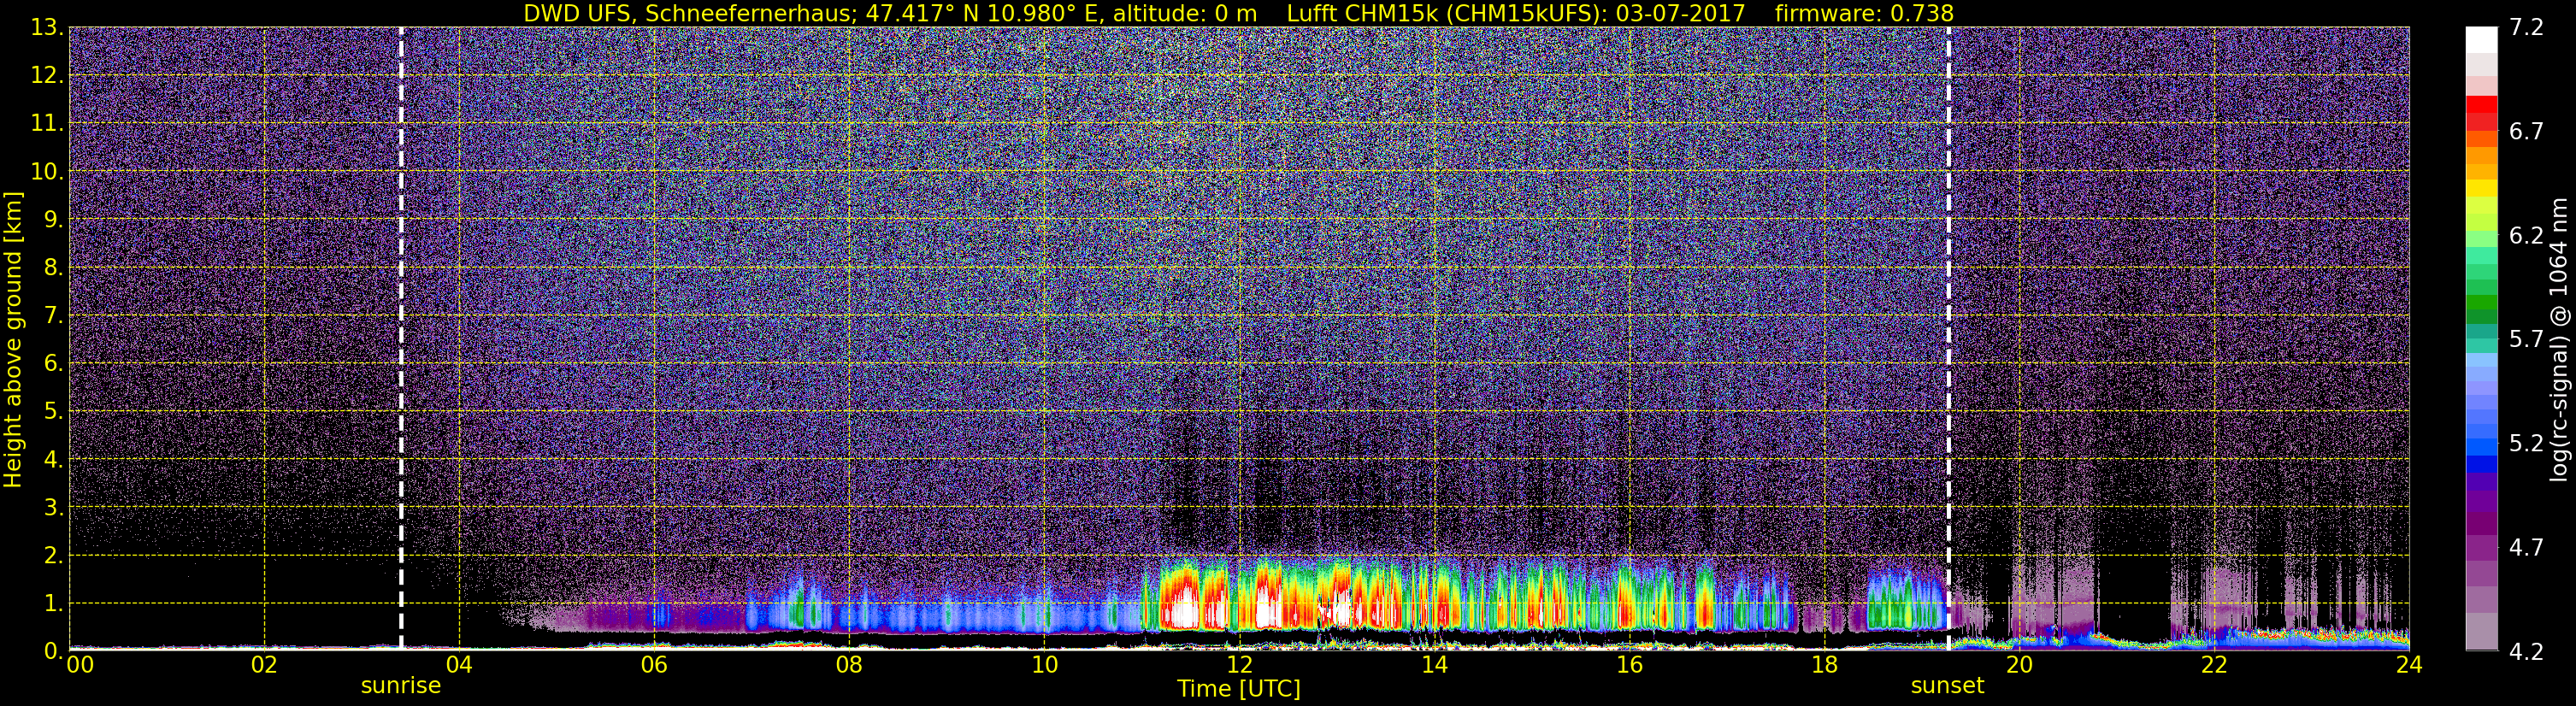Click the height axis tick '2.'
2576x706 pixels.
pyautogui.click(x=54, y=555)
